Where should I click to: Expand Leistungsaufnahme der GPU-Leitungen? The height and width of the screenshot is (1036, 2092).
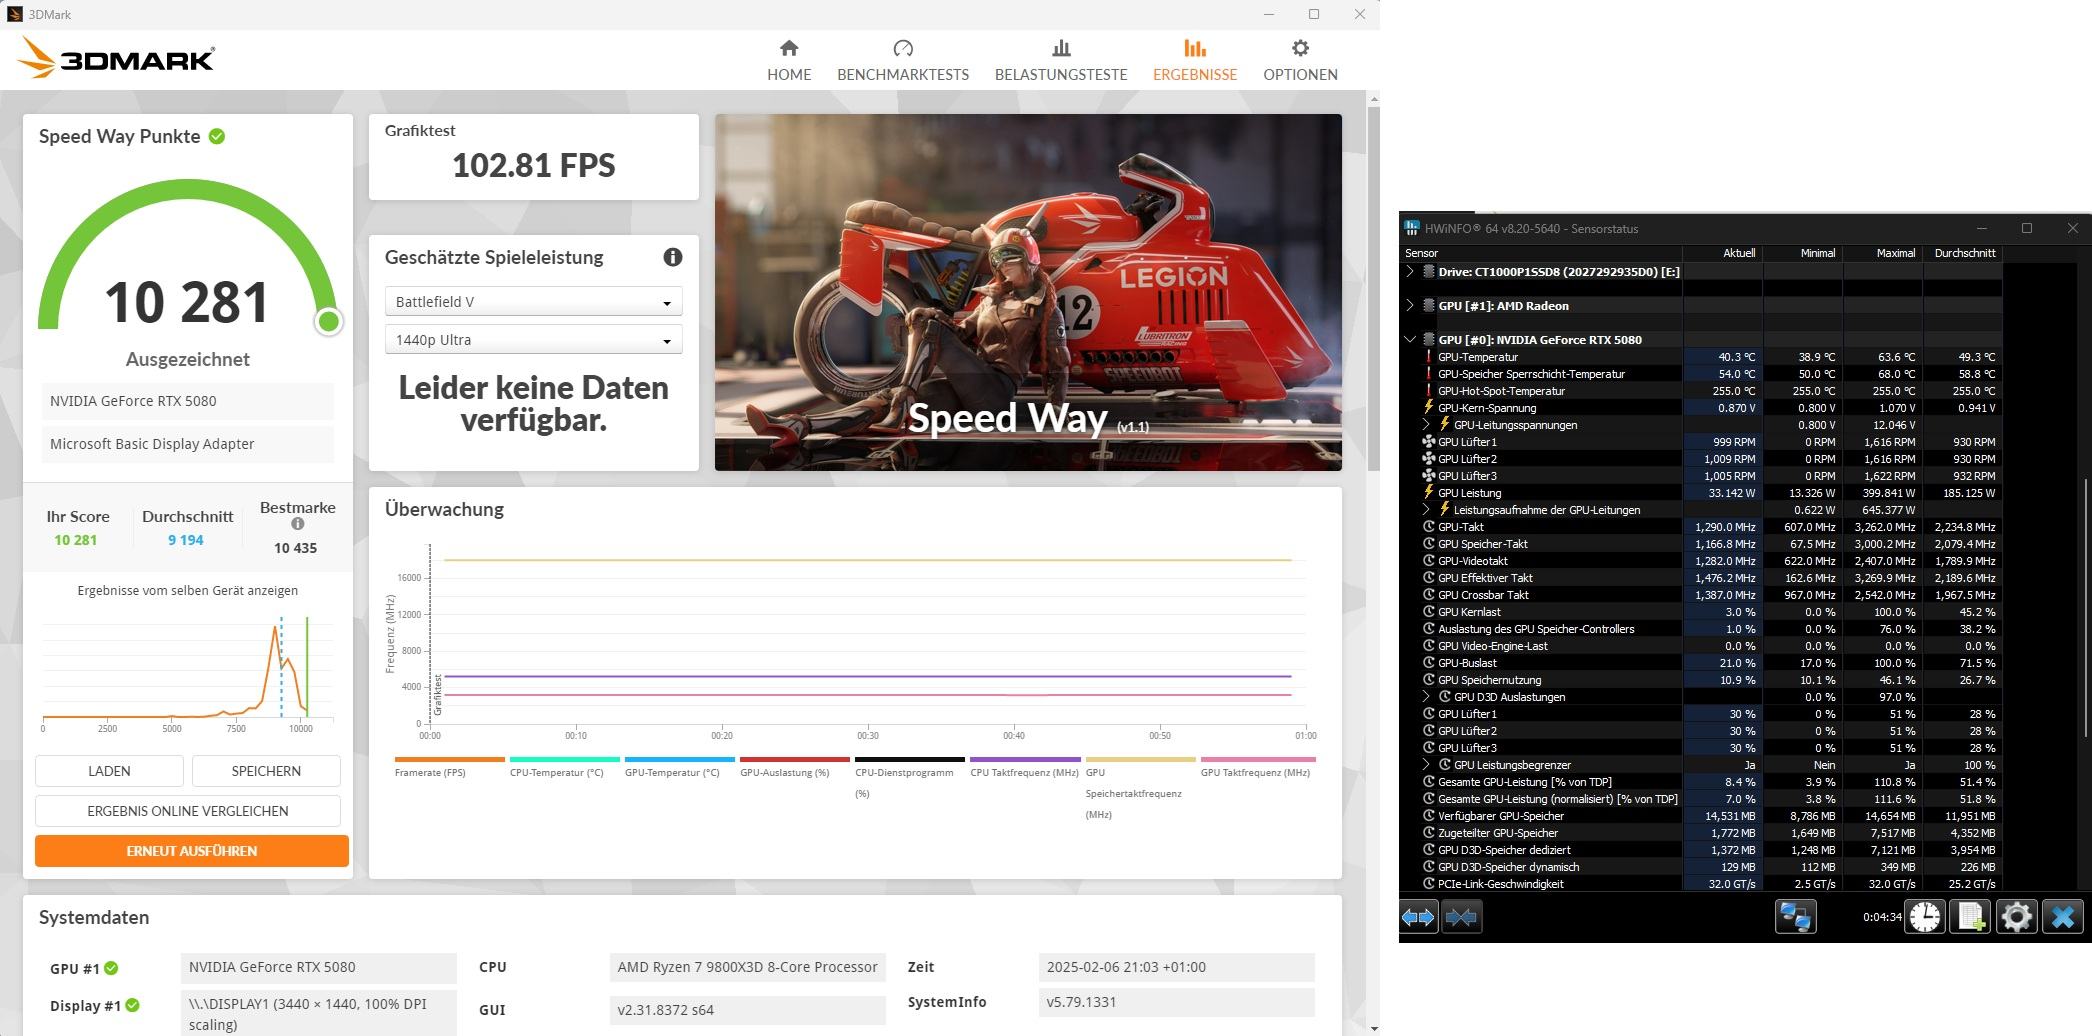(1426, 510)
